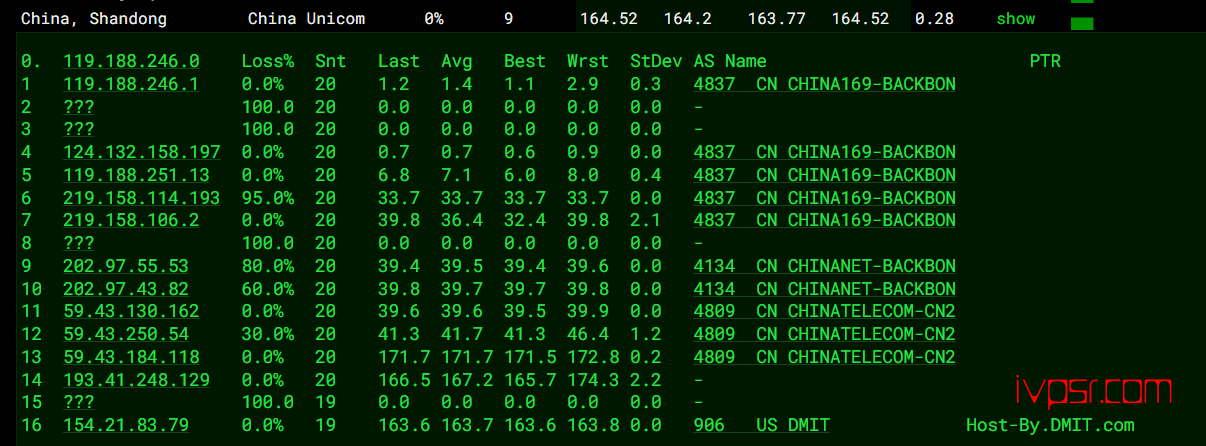Click the 'Avg' column header
The image size is (1206, 446).
pos(457,62)
